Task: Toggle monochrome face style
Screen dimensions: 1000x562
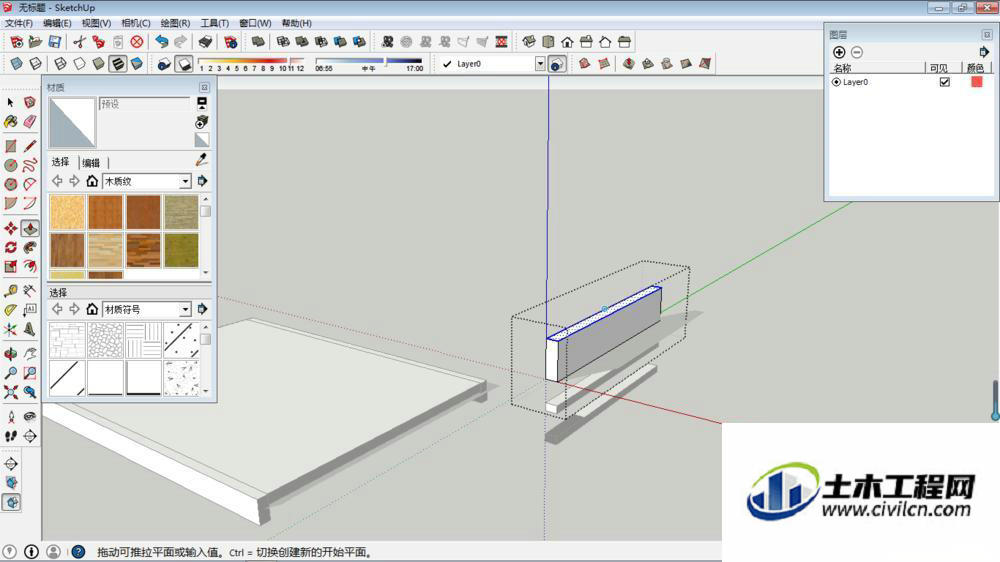Action: tap(136, 64)
